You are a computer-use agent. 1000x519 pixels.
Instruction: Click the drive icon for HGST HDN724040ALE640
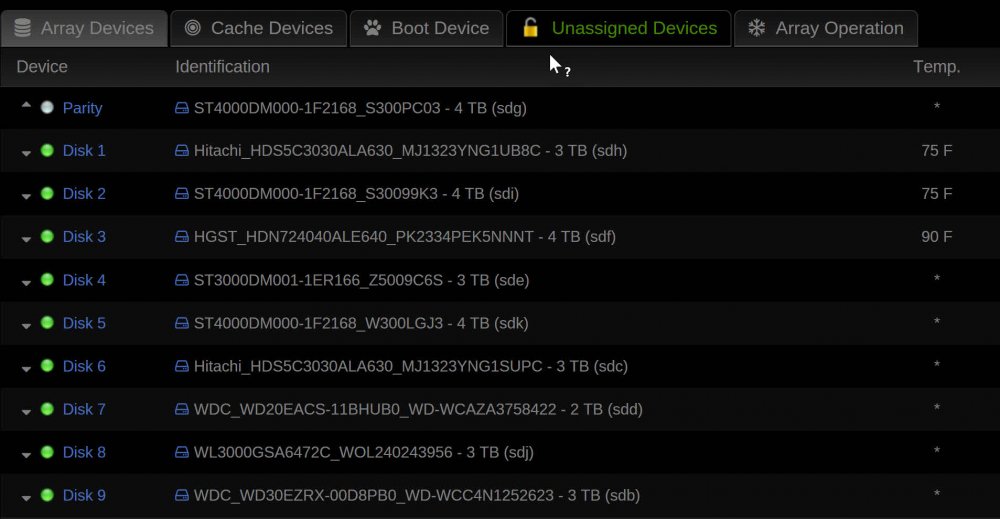pyautogui.click(x=182, y=237)
